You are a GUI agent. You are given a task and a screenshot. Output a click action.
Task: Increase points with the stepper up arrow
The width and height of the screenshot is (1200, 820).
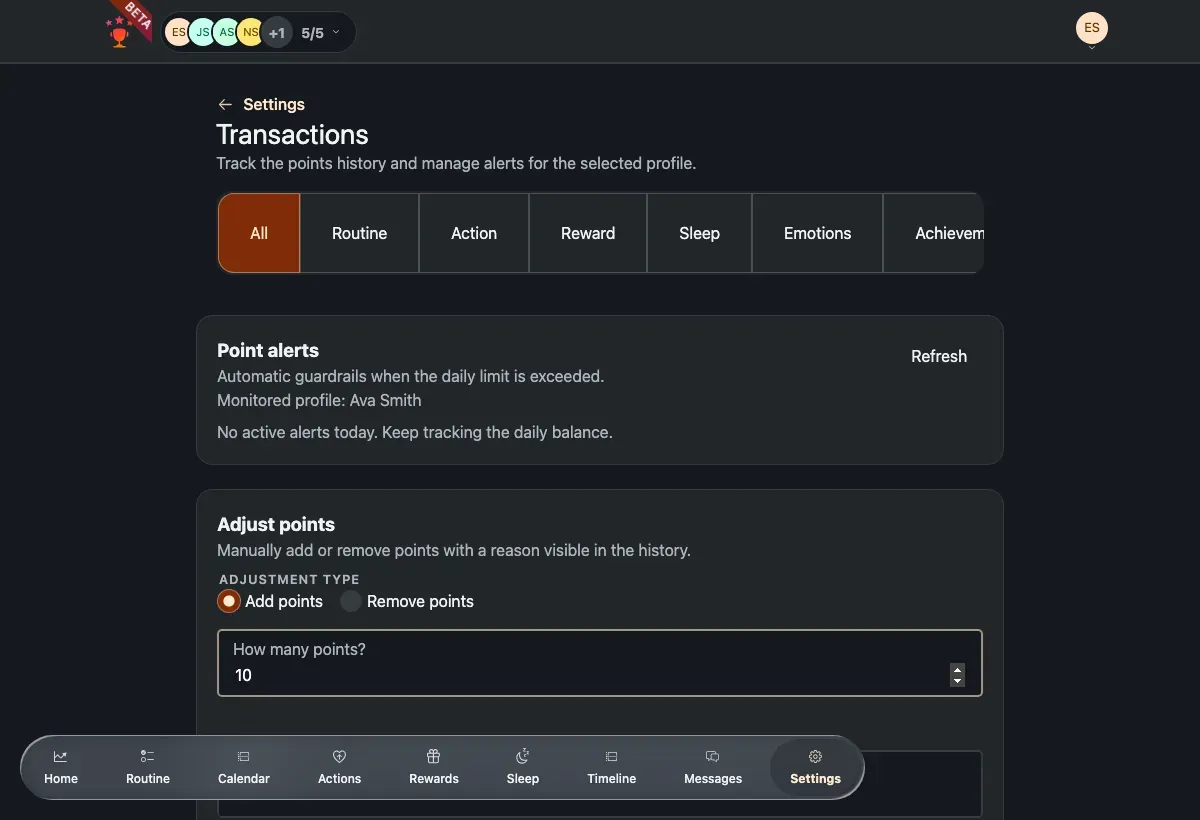pos(957,669)
